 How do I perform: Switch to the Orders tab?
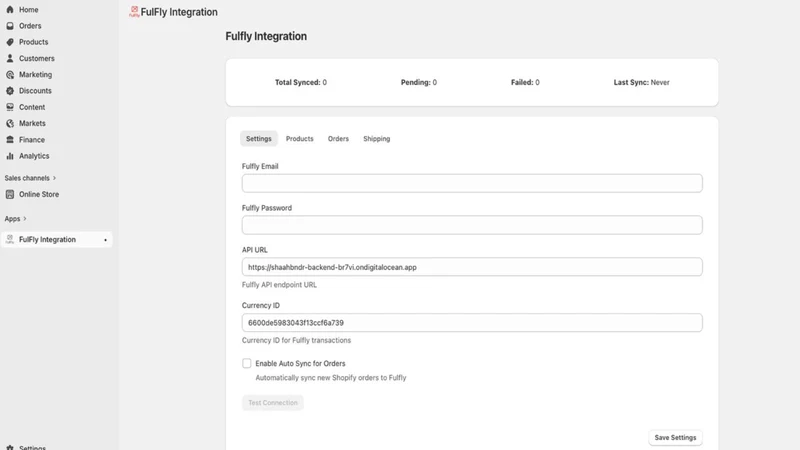(x=338, y=139)
